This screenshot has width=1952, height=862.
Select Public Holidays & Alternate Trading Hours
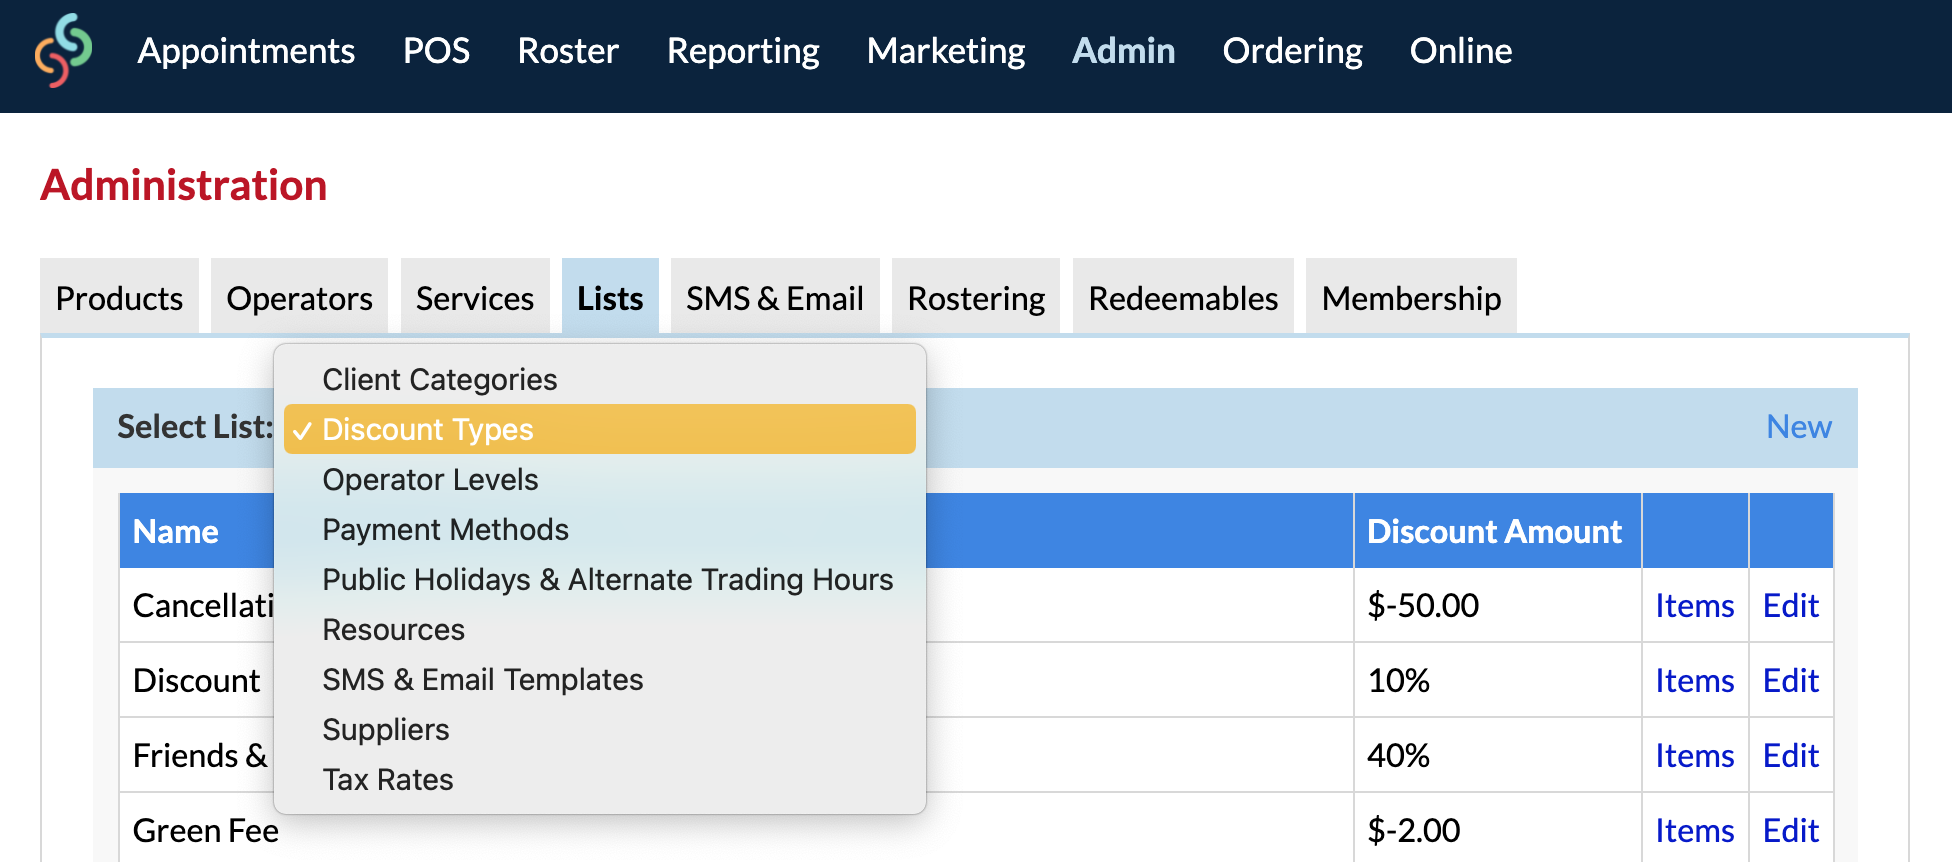(x=600, y=579)
